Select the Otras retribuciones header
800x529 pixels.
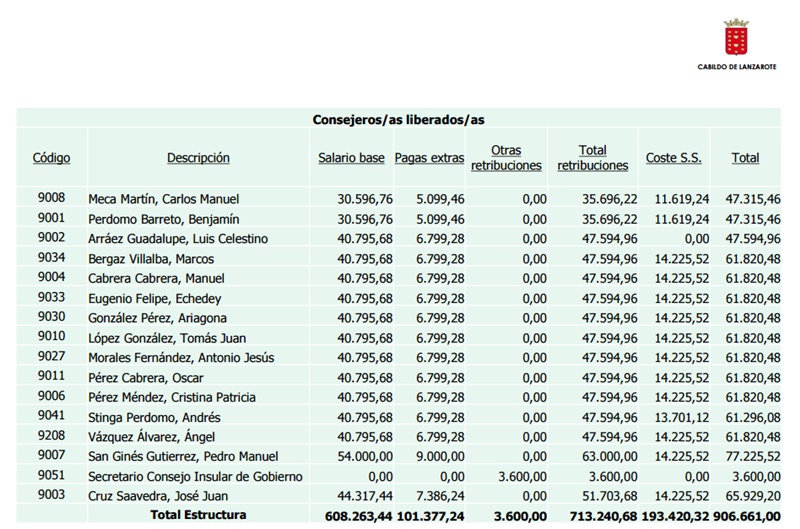tap(506, 158)
